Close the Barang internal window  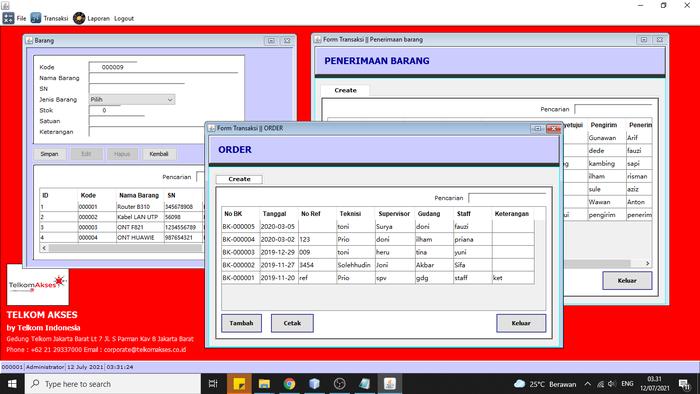[287, 41]
